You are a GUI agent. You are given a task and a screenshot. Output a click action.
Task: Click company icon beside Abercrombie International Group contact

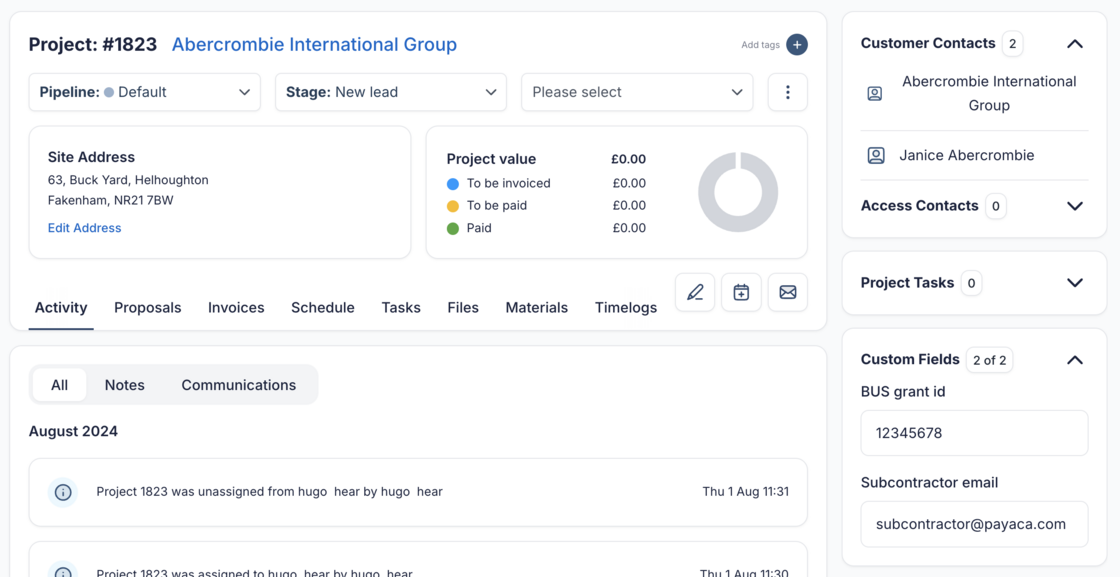tap(875, 94)
